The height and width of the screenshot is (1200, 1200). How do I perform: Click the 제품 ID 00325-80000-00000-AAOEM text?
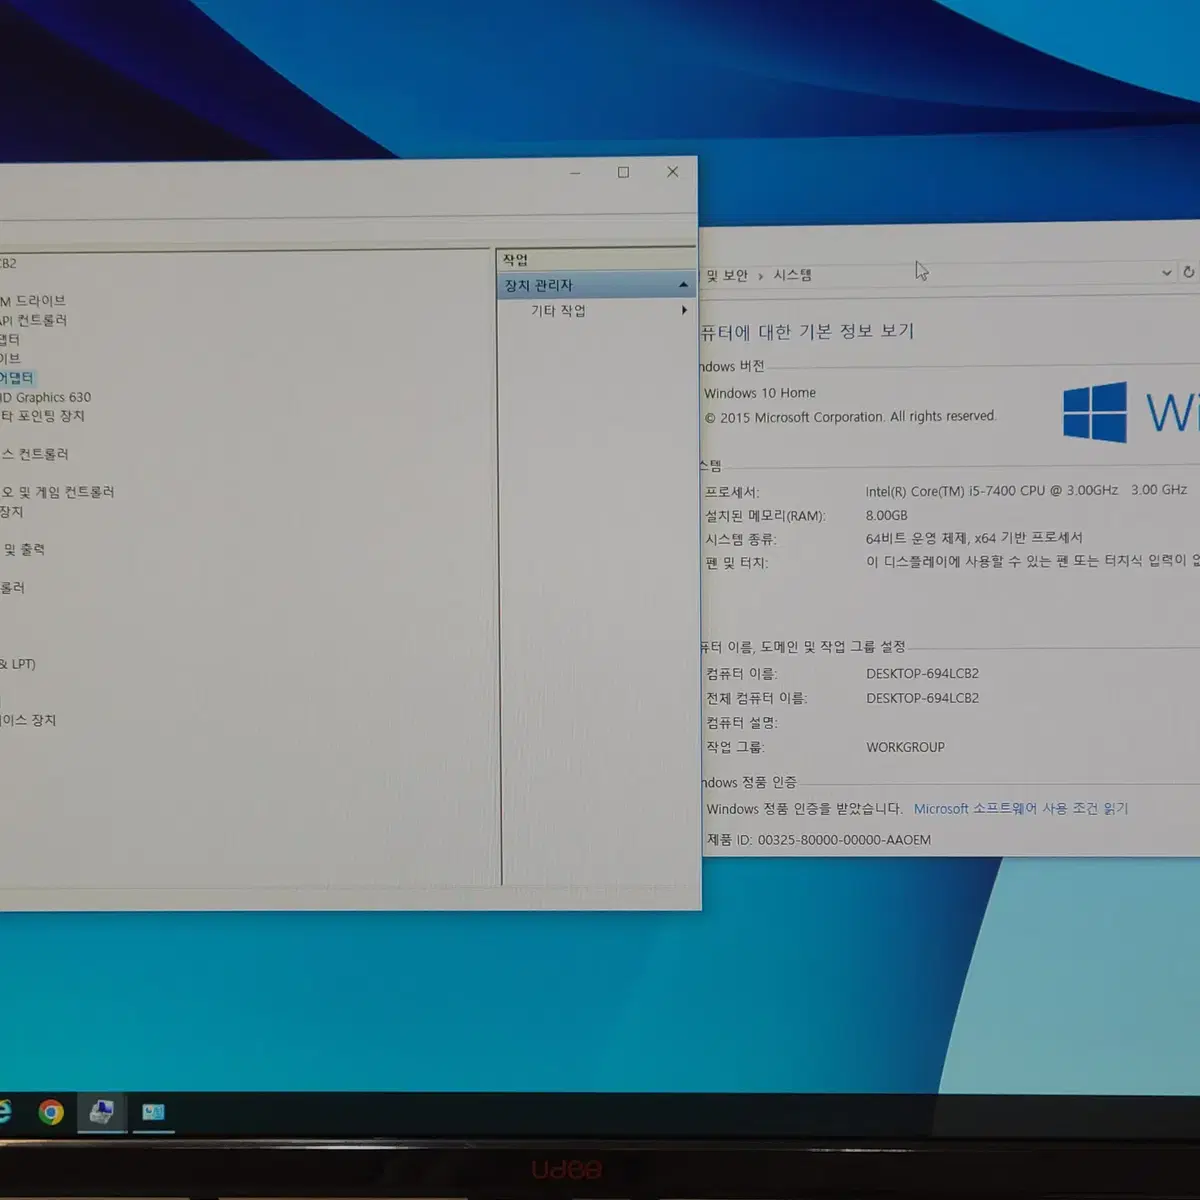(819, 840)
